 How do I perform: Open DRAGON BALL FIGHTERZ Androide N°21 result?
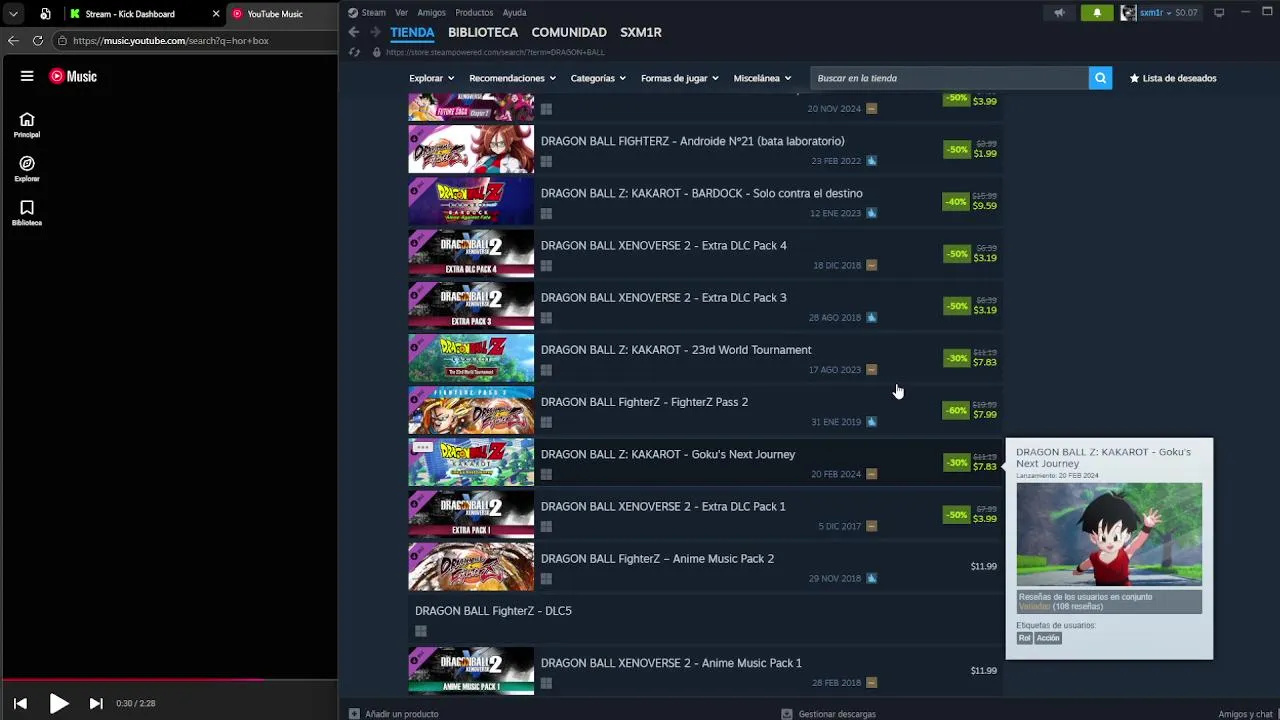click(x=705, y=150)
